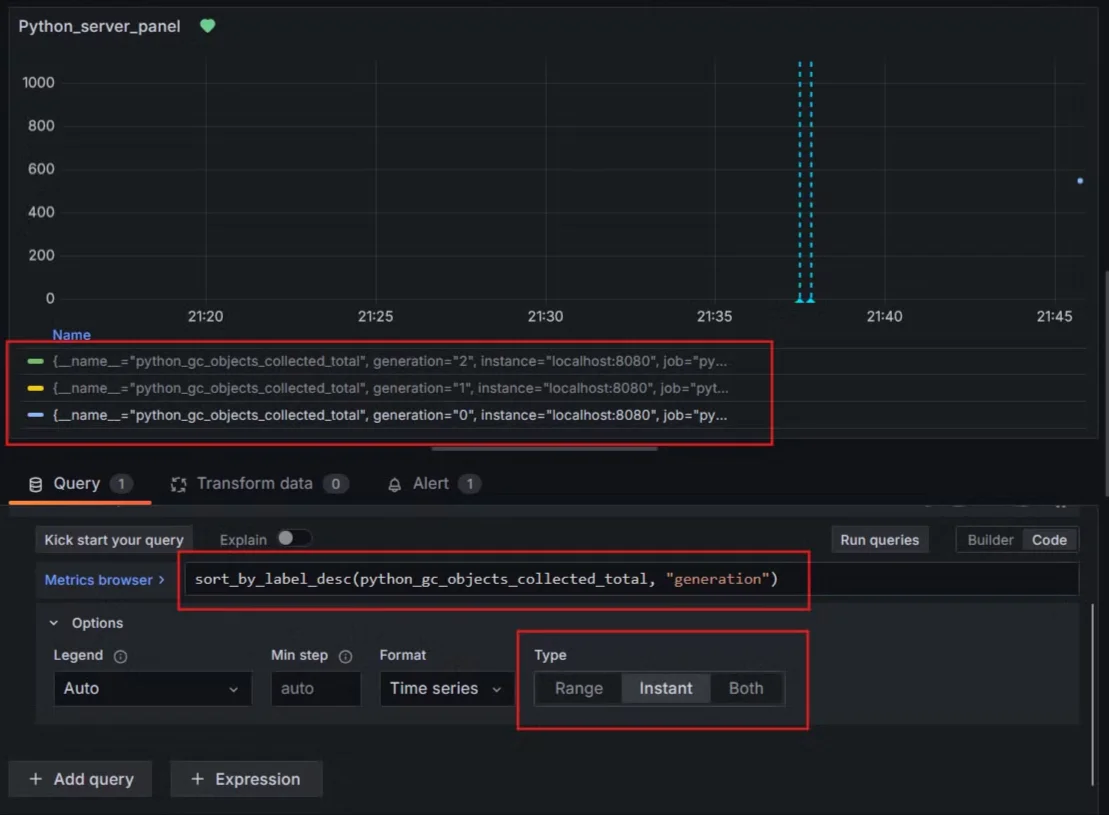
Task: Click the yellow generation="1" legend swatch
Action: (35, 388)
